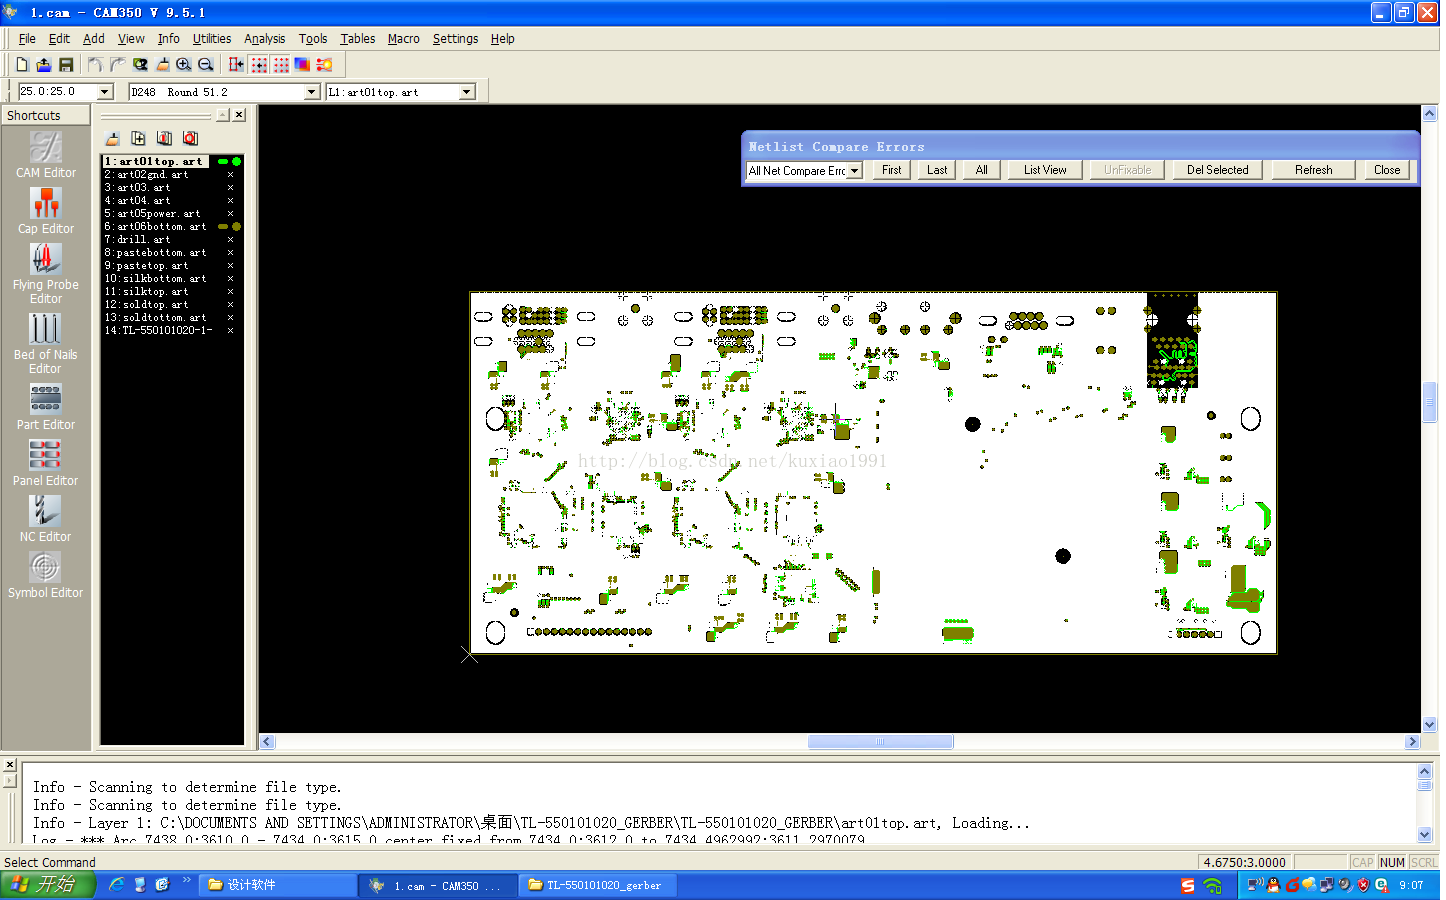Click the Redraw brush icon in main toolbar
1446x900 pixels.
[x=162, y=64]
